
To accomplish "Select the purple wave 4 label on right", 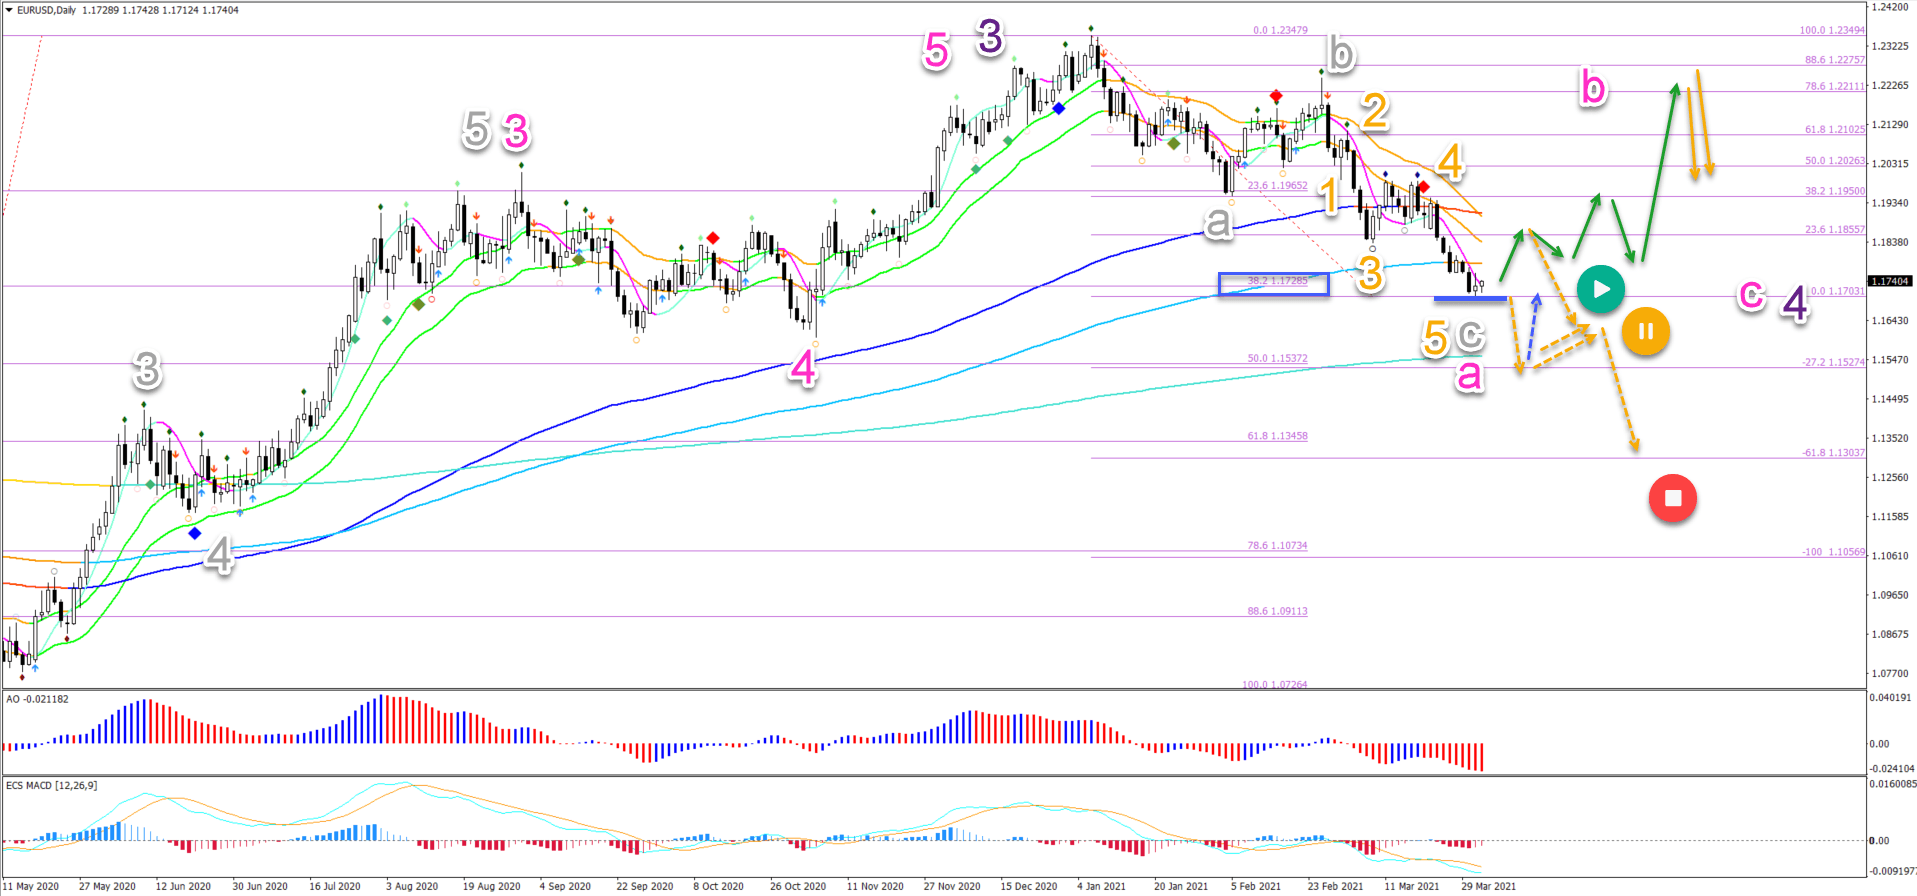I will point(1795,304).
